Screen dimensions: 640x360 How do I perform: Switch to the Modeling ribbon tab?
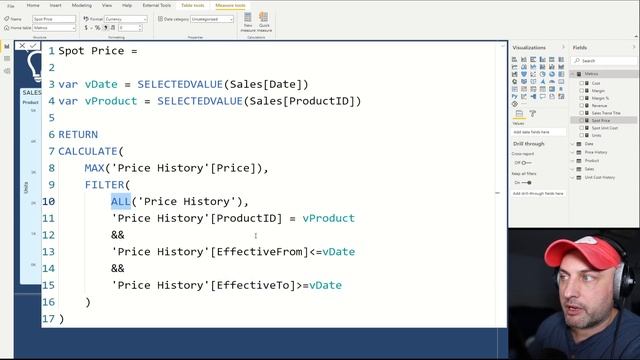(x=82, y=6)
